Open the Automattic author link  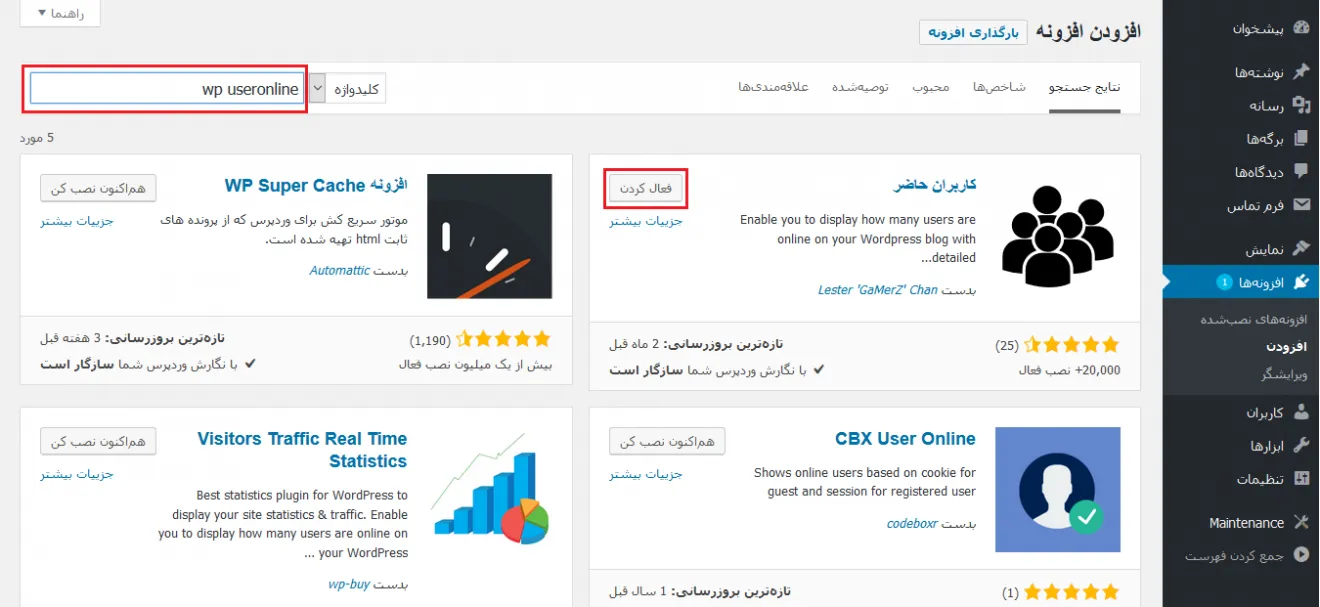coord(340,271)
